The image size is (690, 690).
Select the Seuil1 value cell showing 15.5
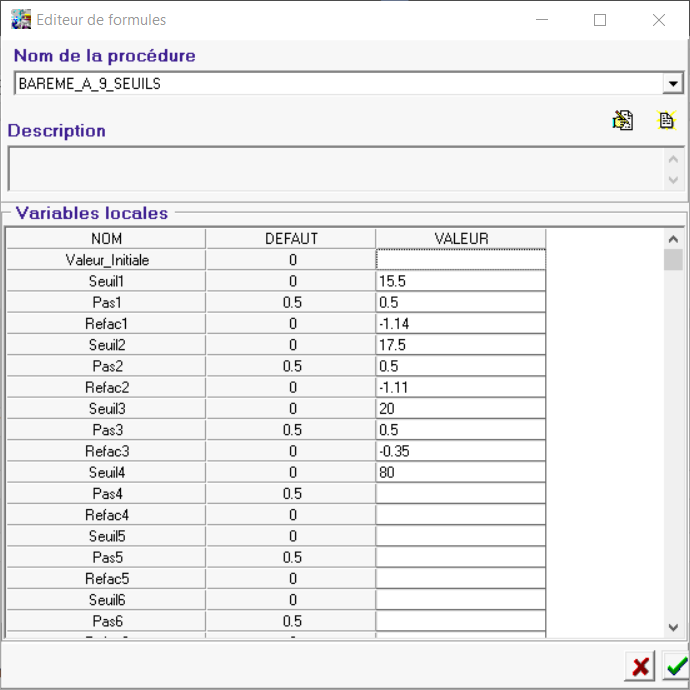pos(460,281)
